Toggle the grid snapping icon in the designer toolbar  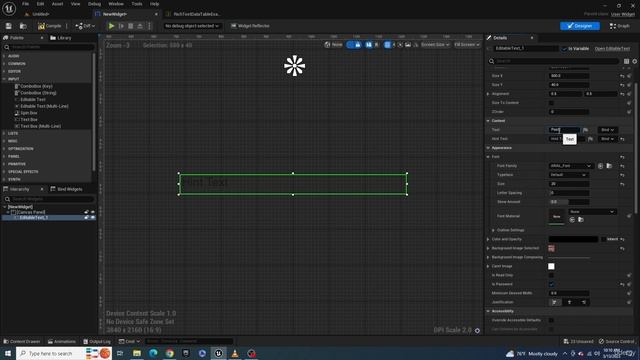(387, 45)
